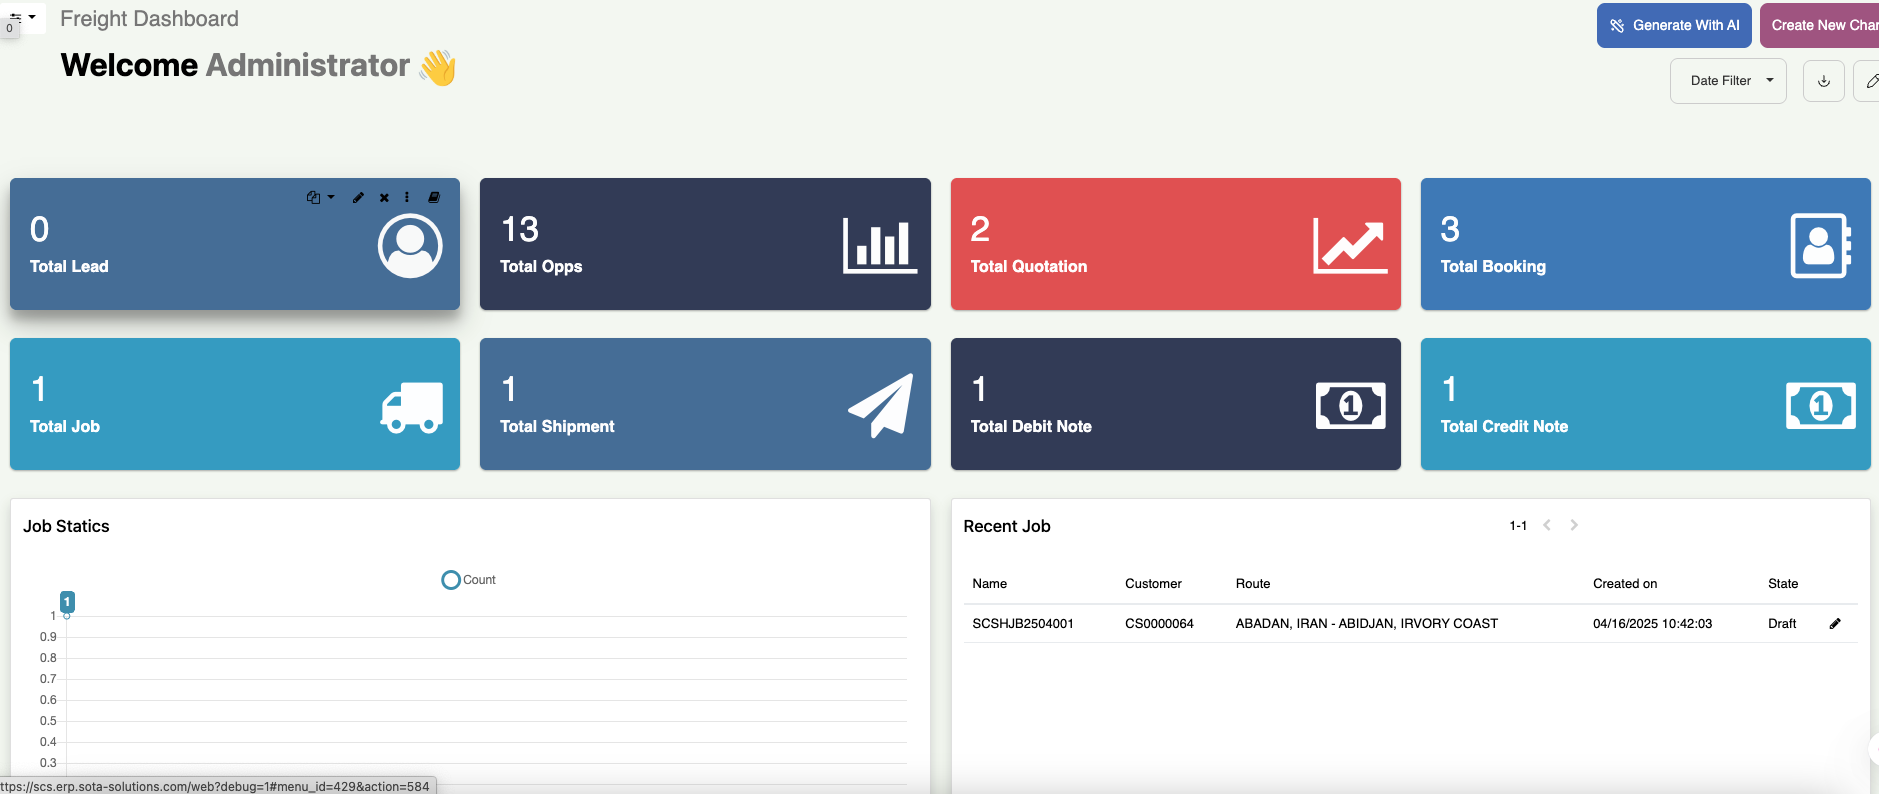Open the red Total Quotation tile

click(x=1175, y=244)
